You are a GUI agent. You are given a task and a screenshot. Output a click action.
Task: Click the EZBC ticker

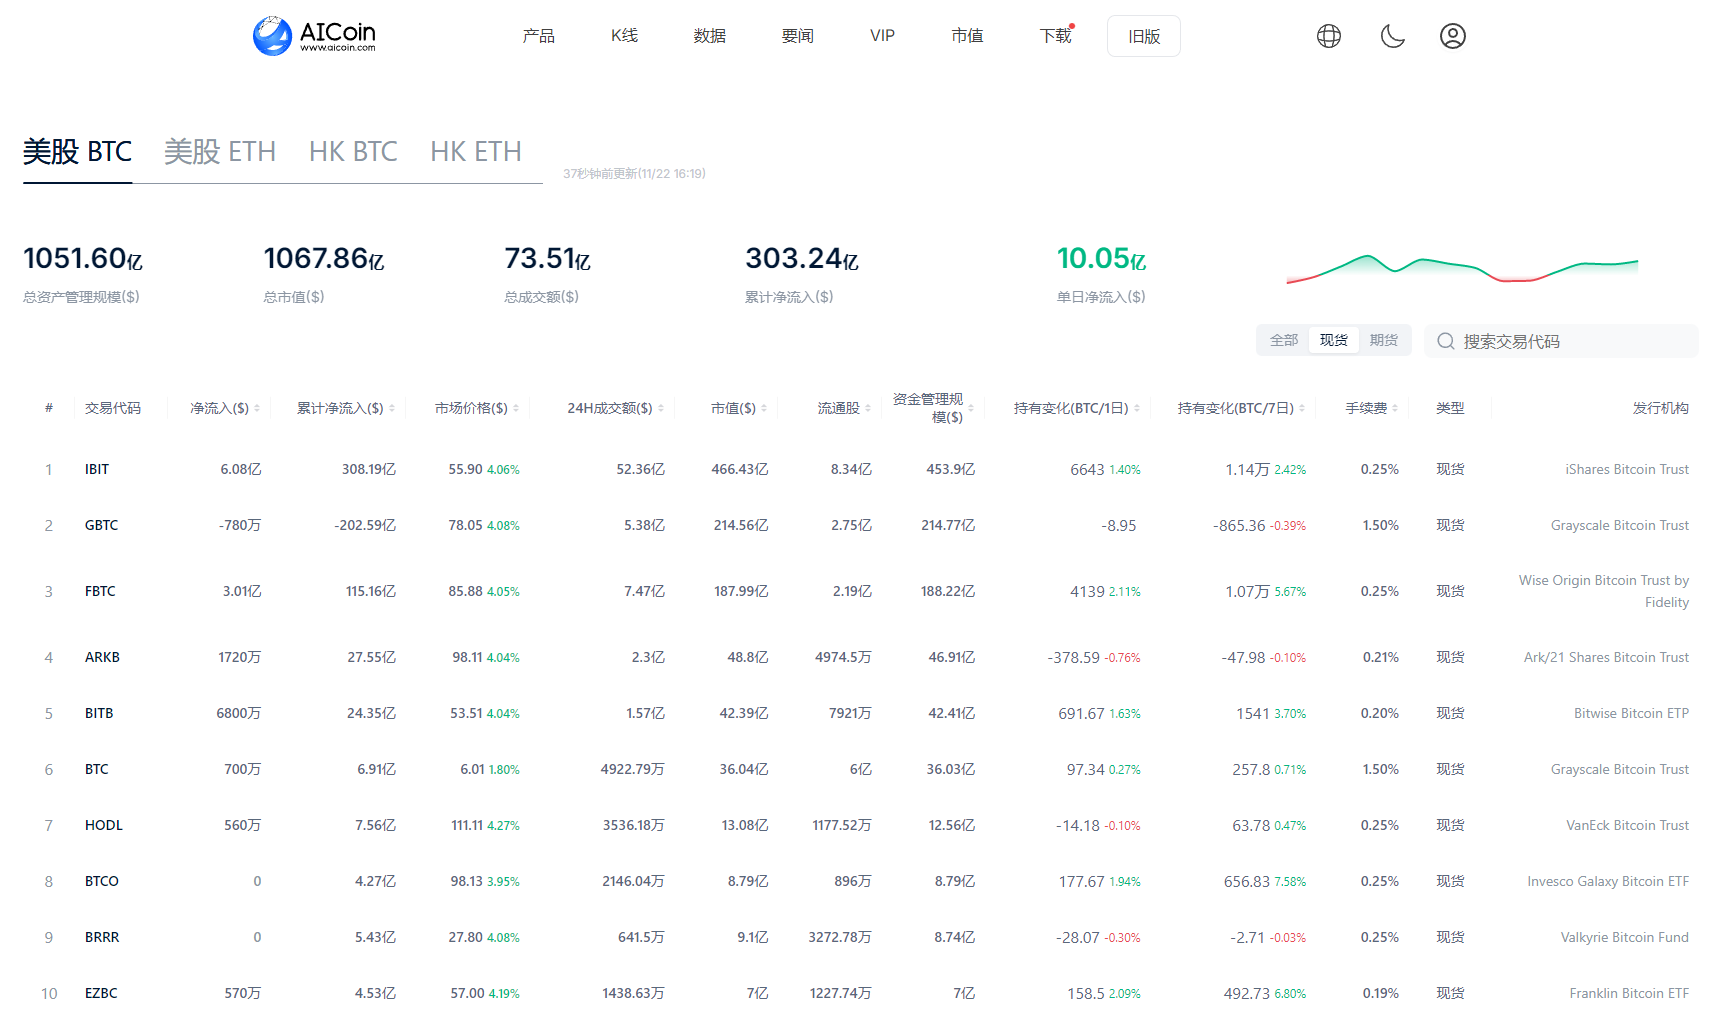(x=101, y=993)
